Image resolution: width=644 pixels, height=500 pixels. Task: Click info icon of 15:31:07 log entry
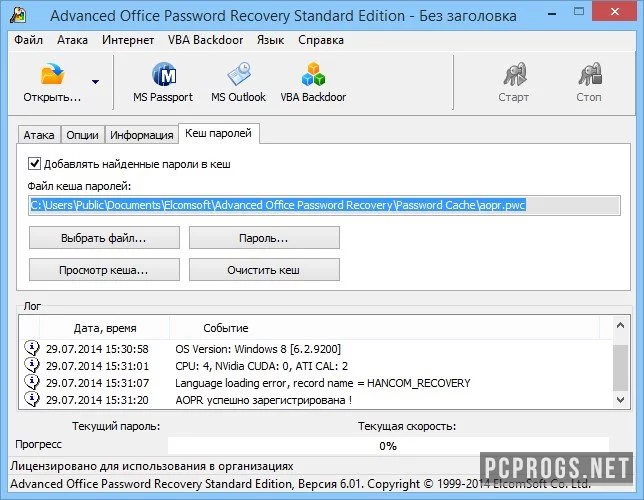[32, 382]
